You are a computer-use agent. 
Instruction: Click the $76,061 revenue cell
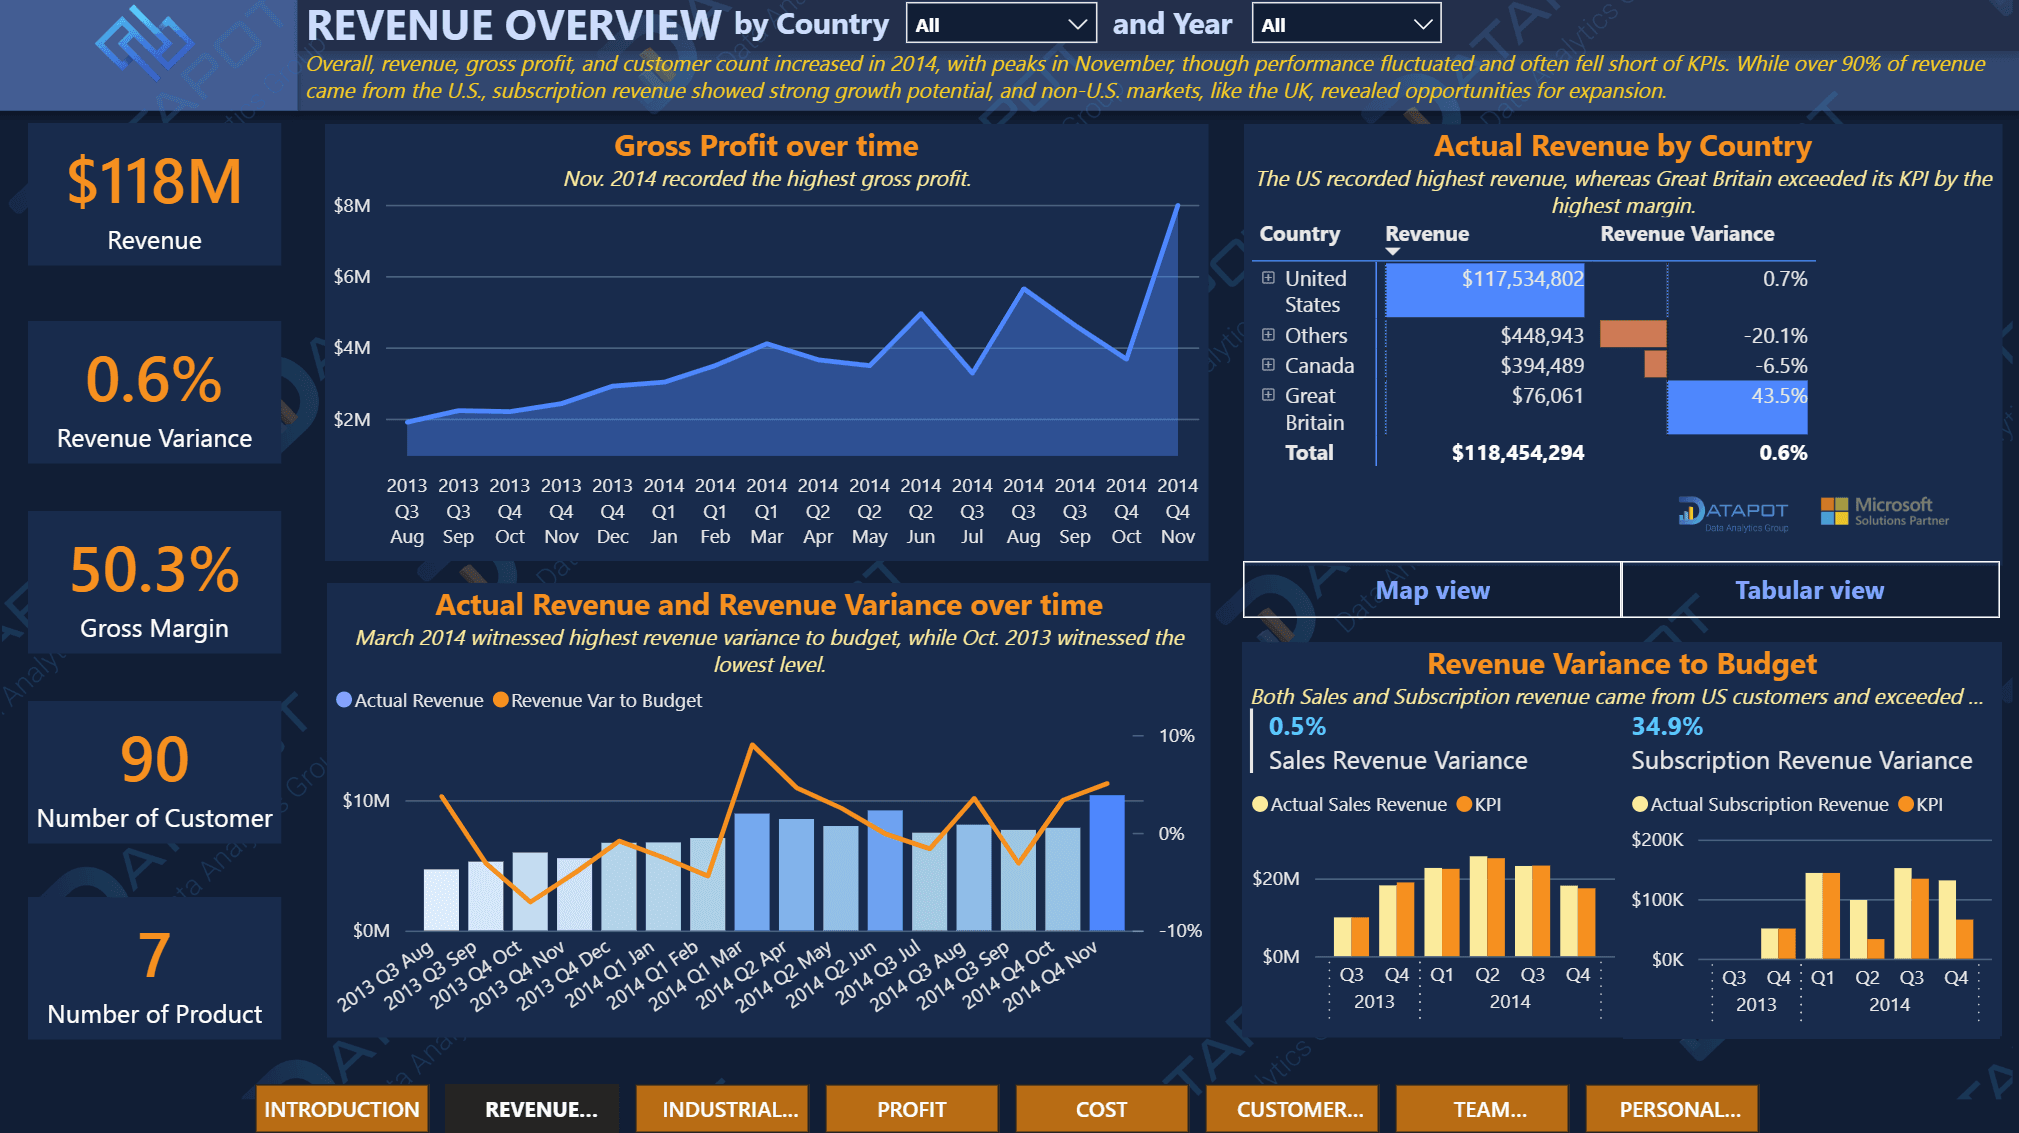1485,408
